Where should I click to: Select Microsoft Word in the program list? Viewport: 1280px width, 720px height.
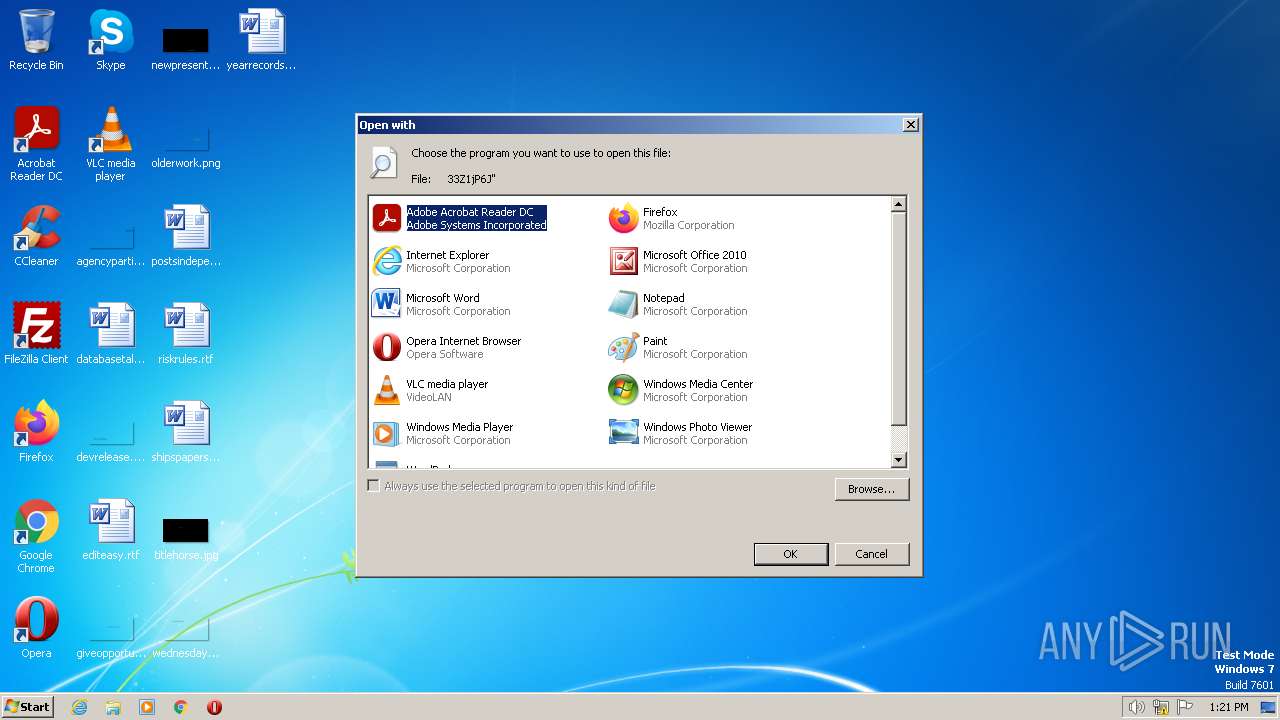(x=442, y=304)
